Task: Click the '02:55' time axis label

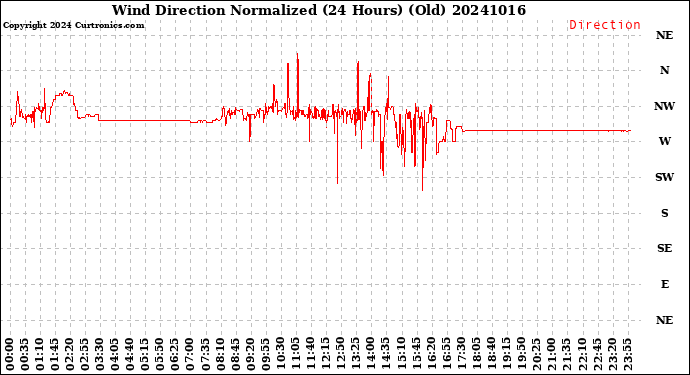Action: click(85, 354)
